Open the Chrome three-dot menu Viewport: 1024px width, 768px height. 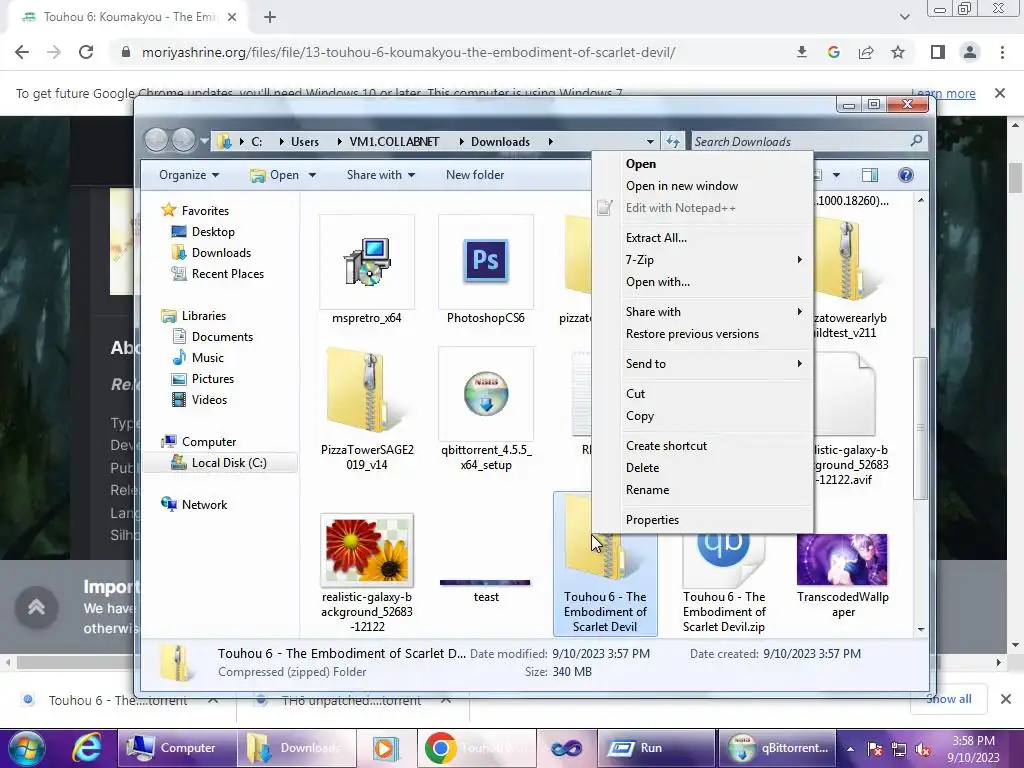(x=1002, y=52)
